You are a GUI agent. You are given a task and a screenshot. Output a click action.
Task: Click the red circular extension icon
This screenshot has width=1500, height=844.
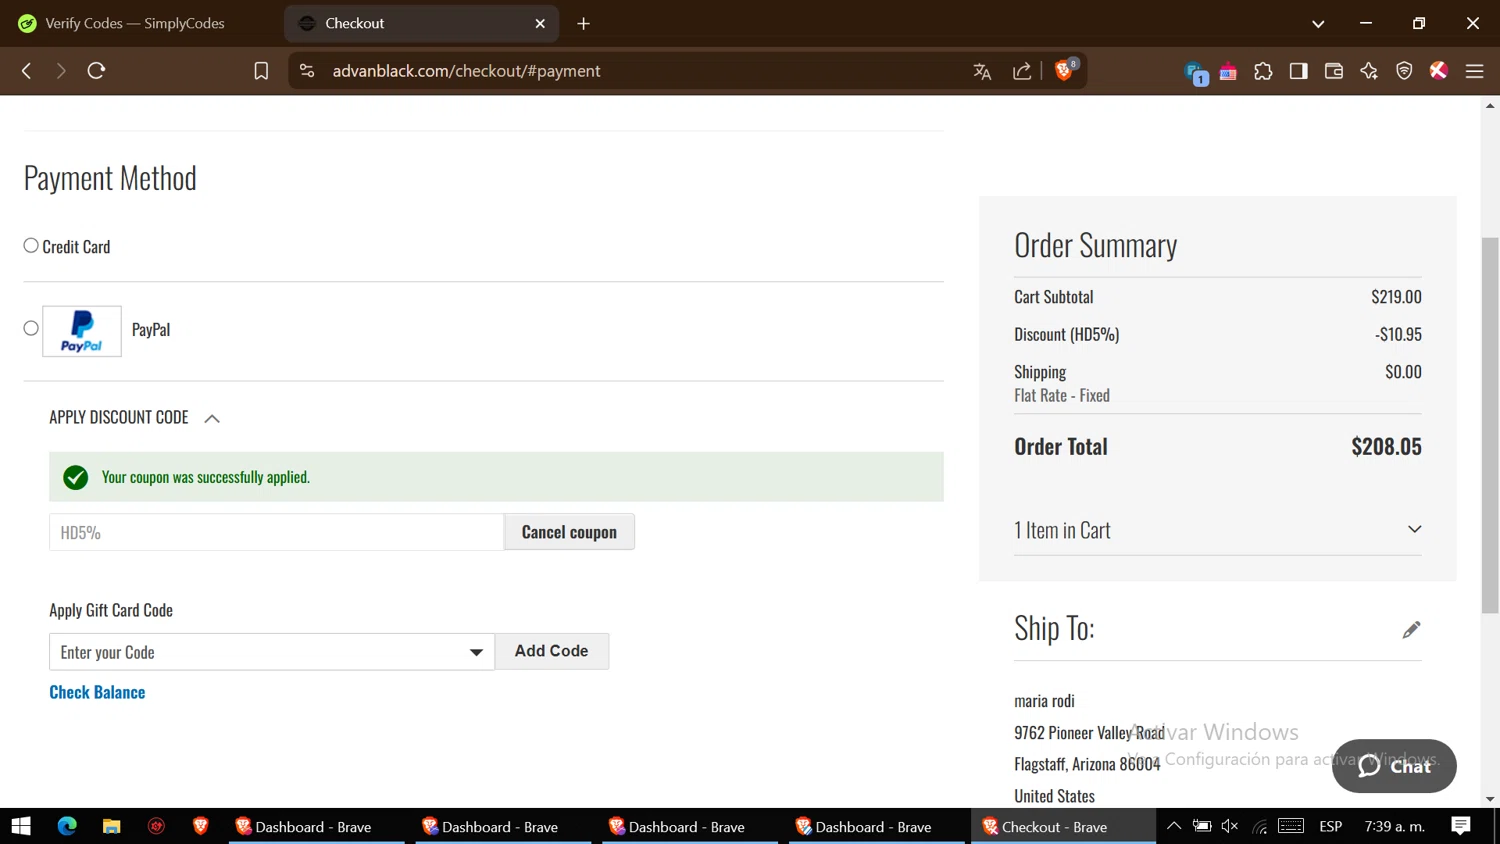pyautogui.click(x=1439, y=70)
